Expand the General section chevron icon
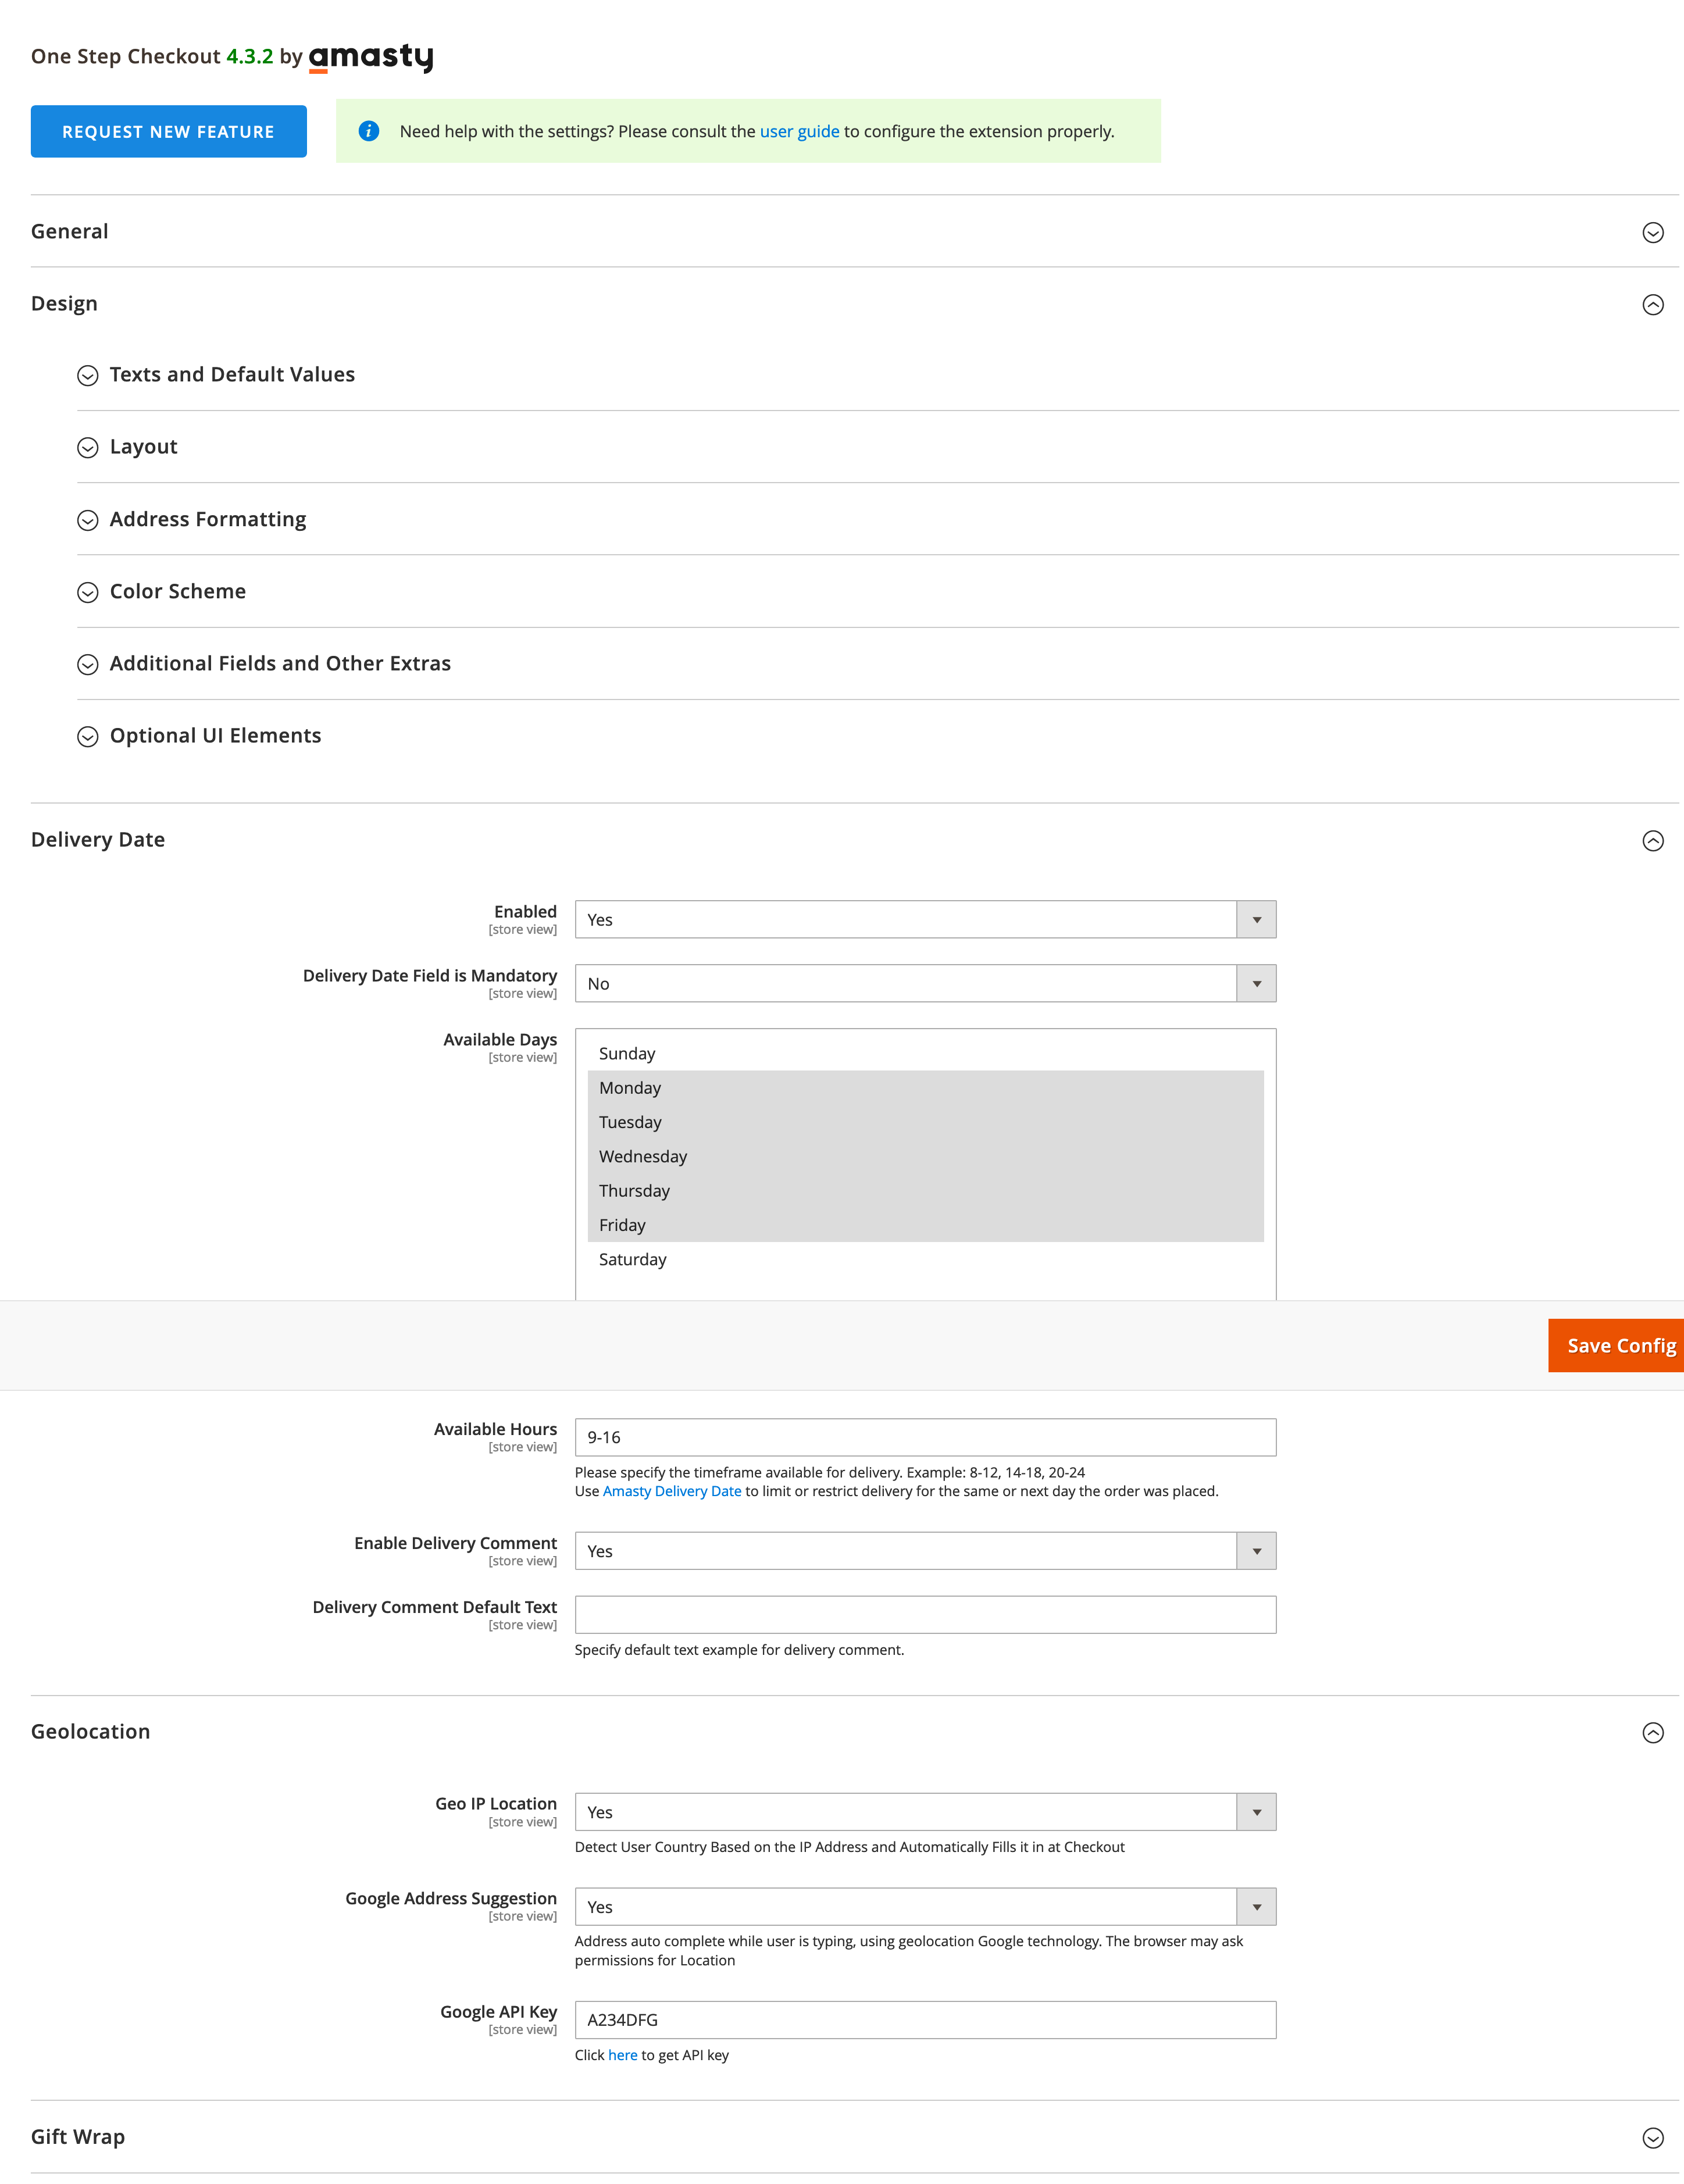 (x=1652, y=232)
